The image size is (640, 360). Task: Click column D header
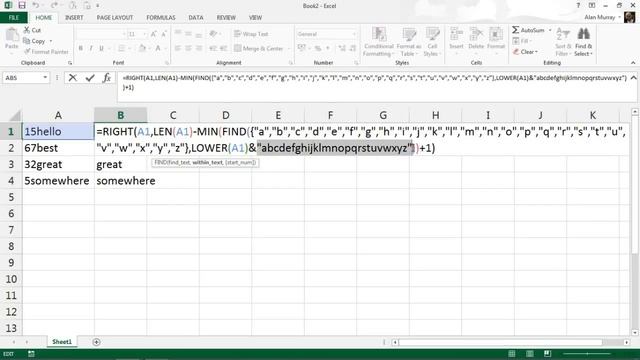(x=225, y=115)
